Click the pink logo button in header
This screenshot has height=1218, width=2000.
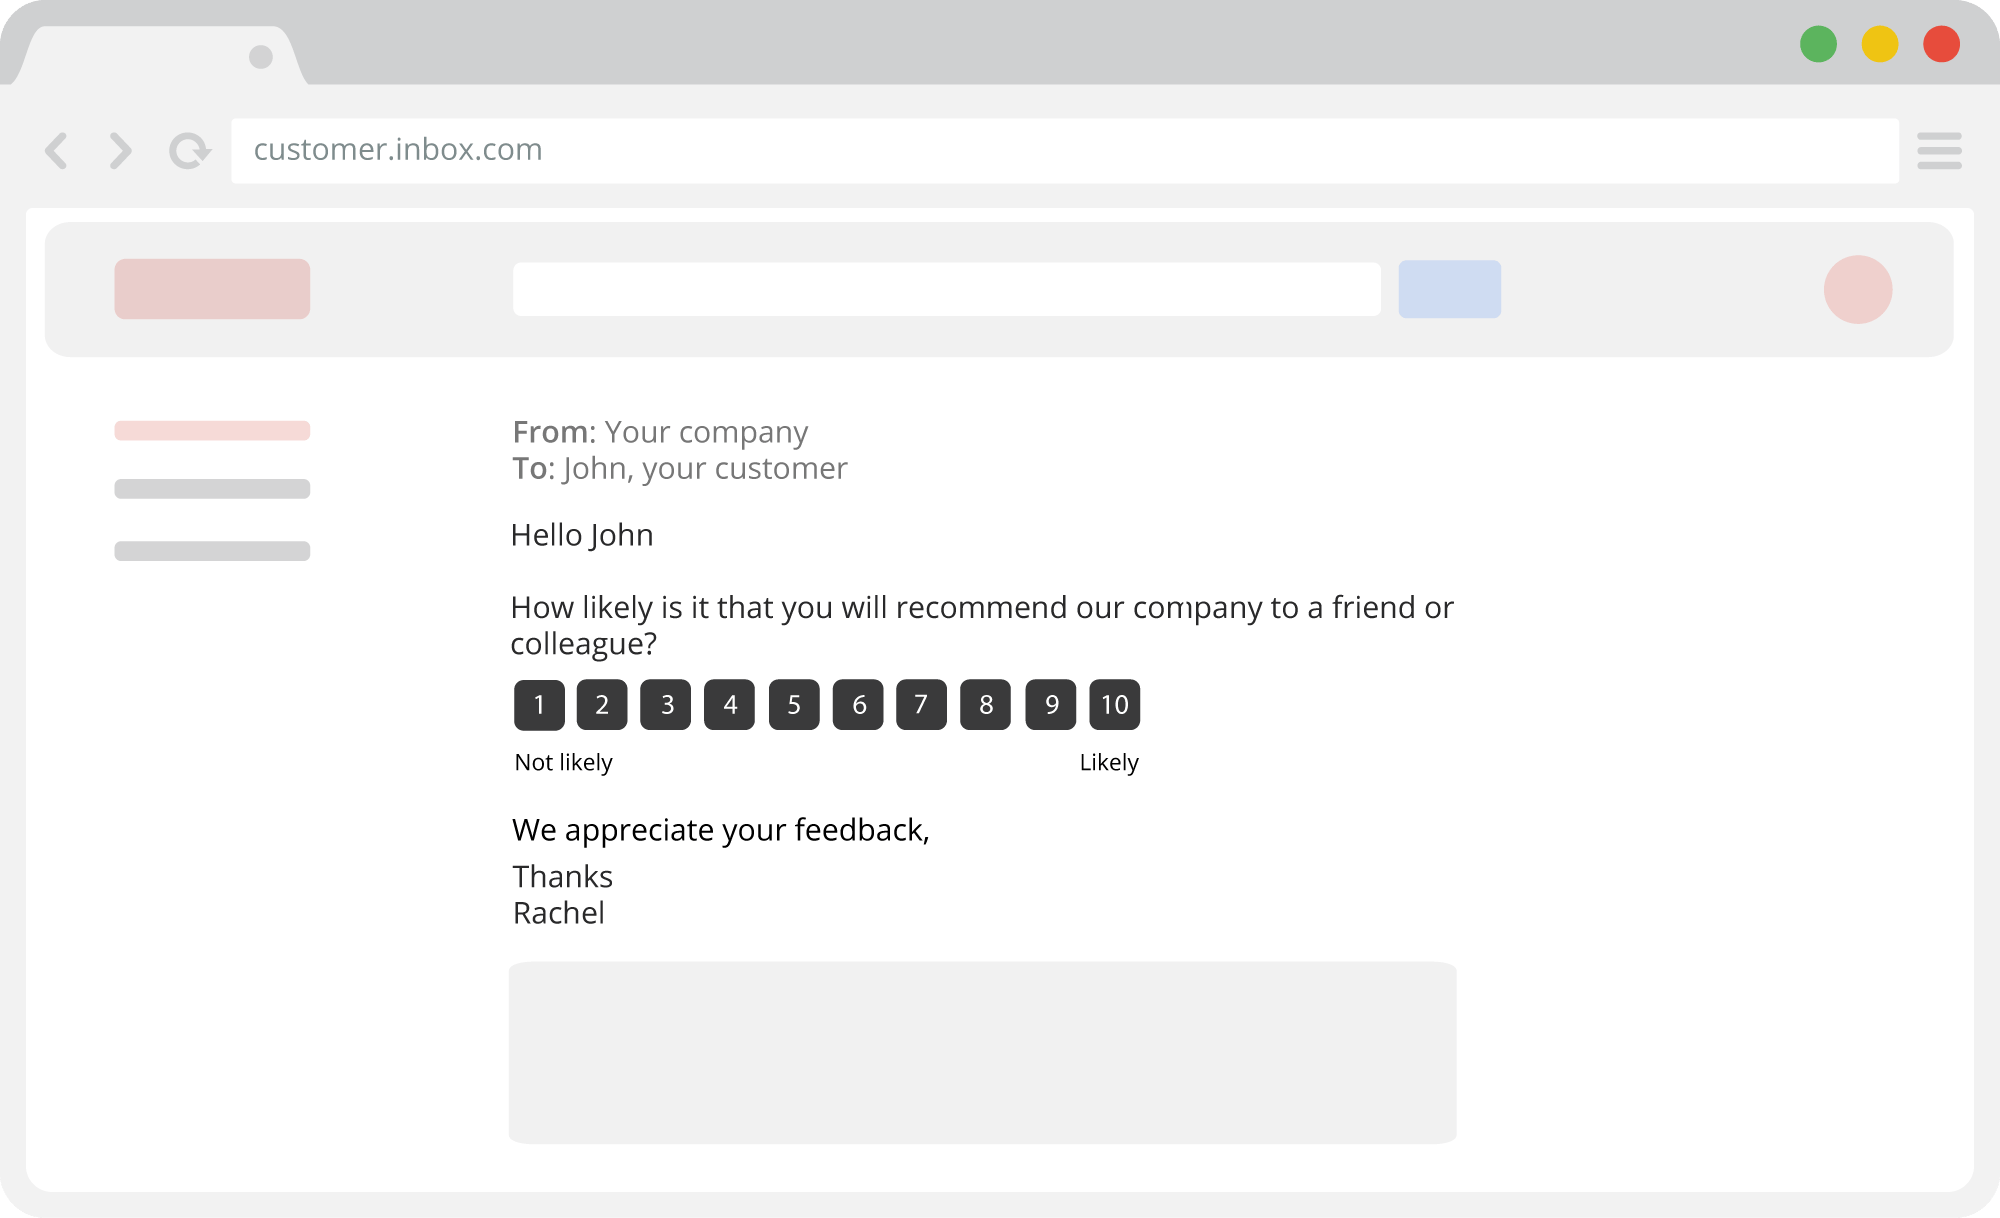(x=212, y=289)
